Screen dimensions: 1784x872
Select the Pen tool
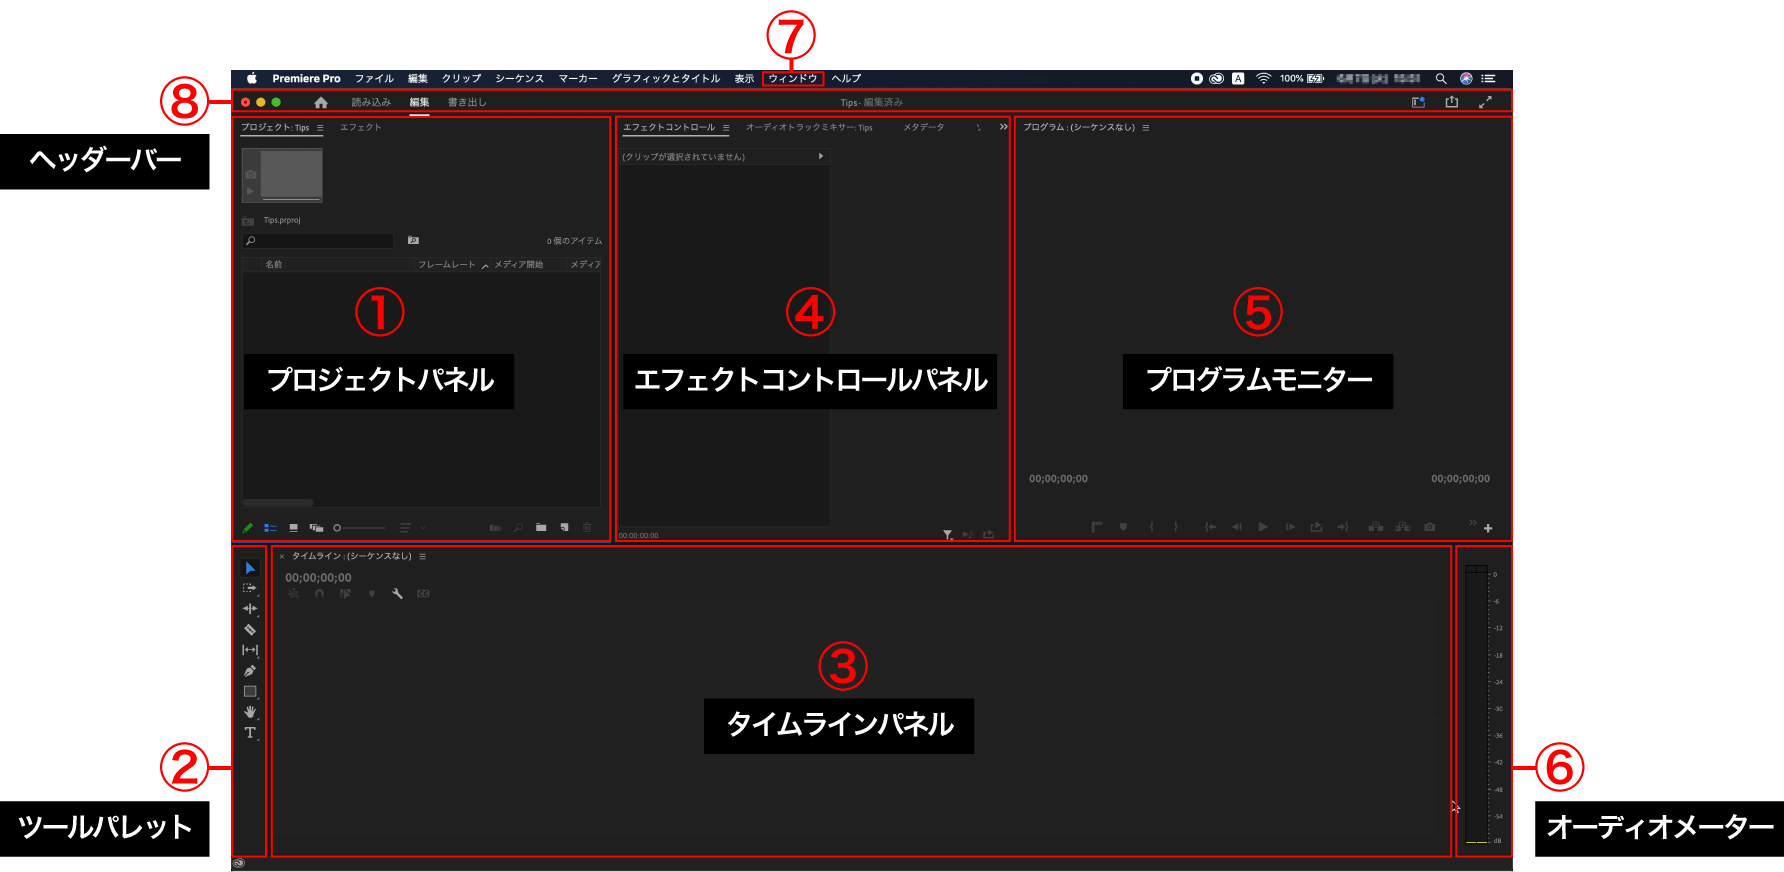(x=250, y=671)
